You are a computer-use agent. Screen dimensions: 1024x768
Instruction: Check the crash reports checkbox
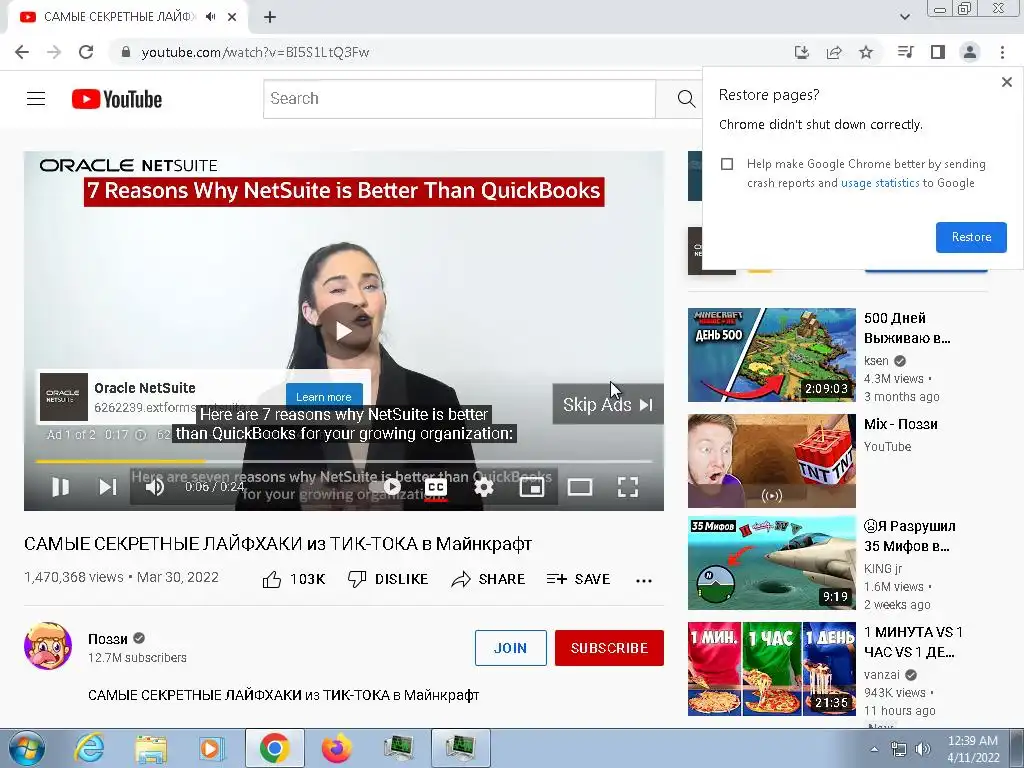(x=727, y=164)
